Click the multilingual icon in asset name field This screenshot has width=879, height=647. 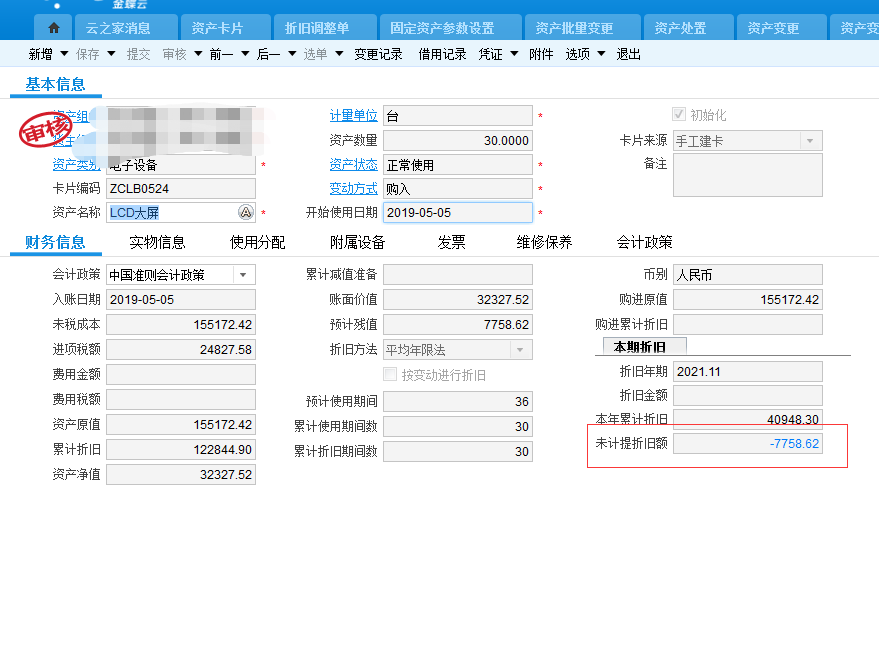click(246, 213)
